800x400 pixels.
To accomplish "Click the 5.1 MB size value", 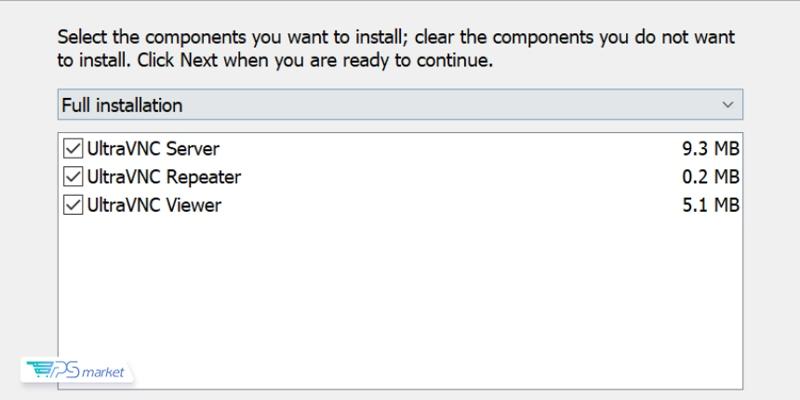I will click(710, 205).
